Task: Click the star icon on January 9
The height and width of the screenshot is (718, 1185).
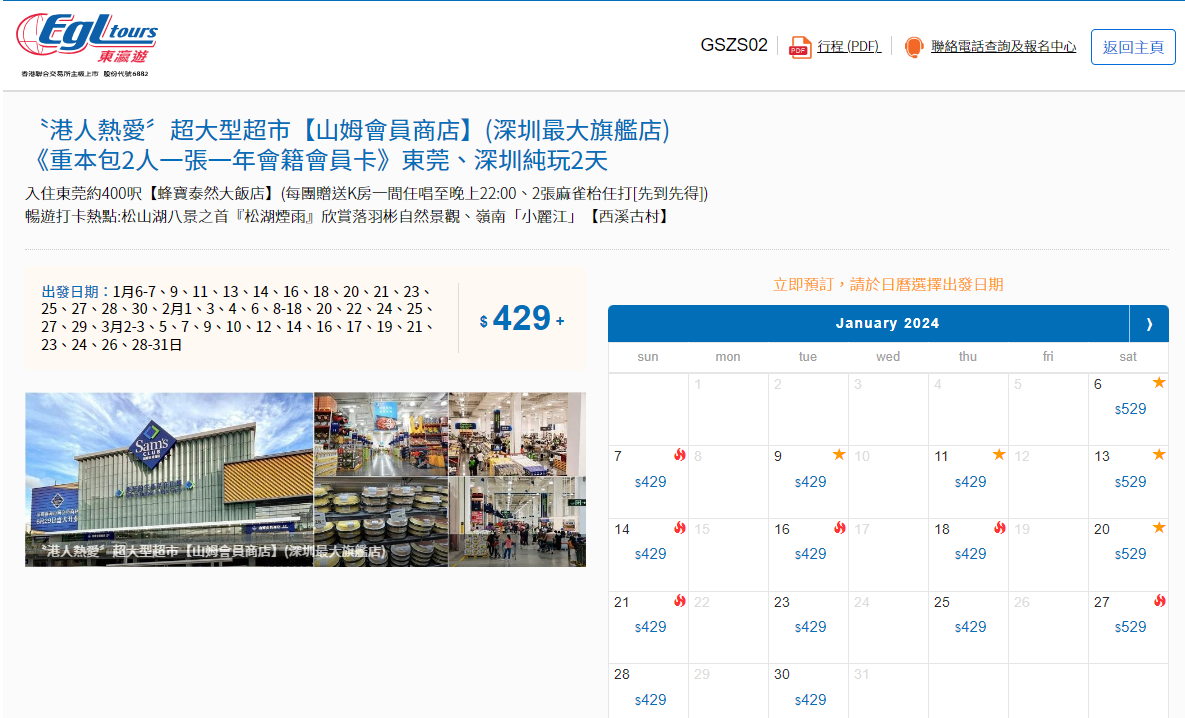Action: click(x=839, y=454)
